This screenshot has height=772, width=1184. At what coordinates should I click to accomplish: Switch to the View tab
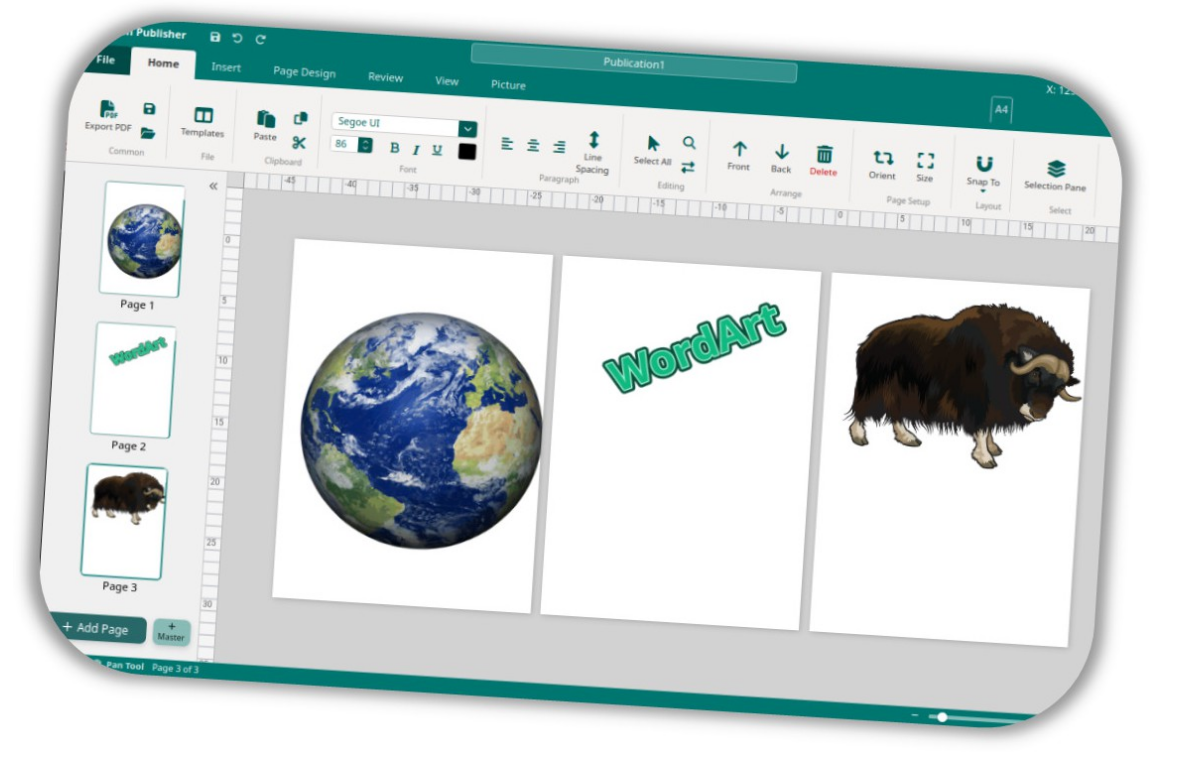point(446,81)
